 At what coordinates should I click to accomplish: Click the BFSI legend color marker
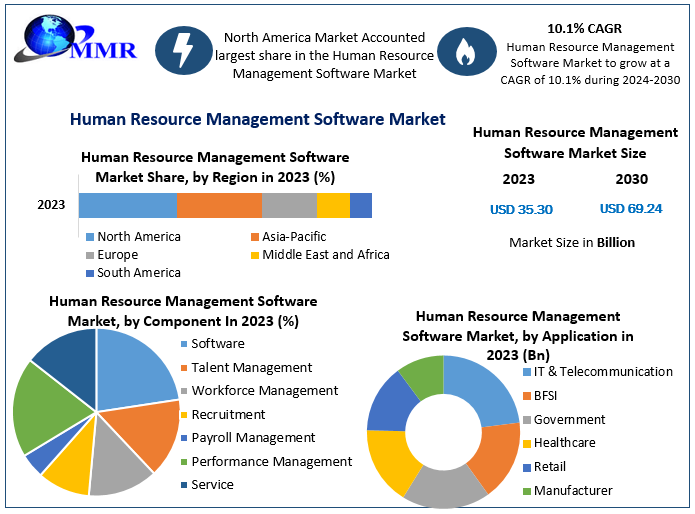[x=526, y=396]
